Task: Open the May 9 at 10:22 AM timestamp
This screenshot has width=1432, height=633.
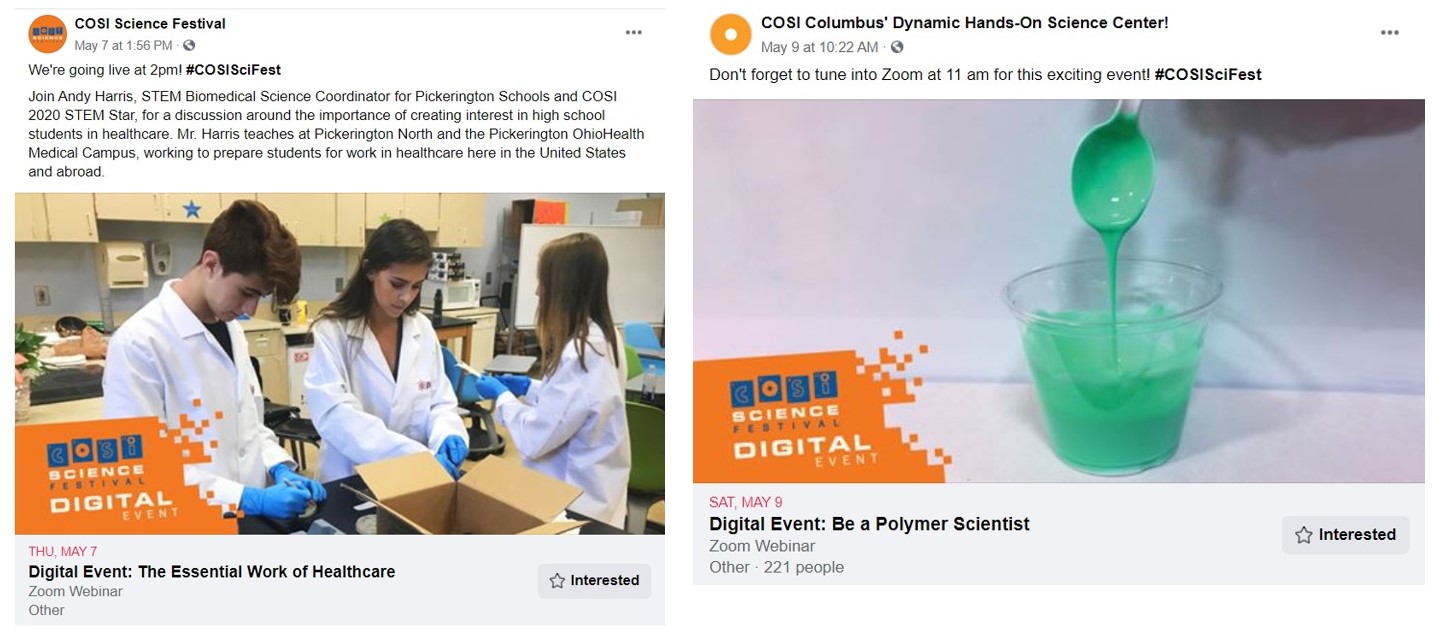Action: point(820,47)
